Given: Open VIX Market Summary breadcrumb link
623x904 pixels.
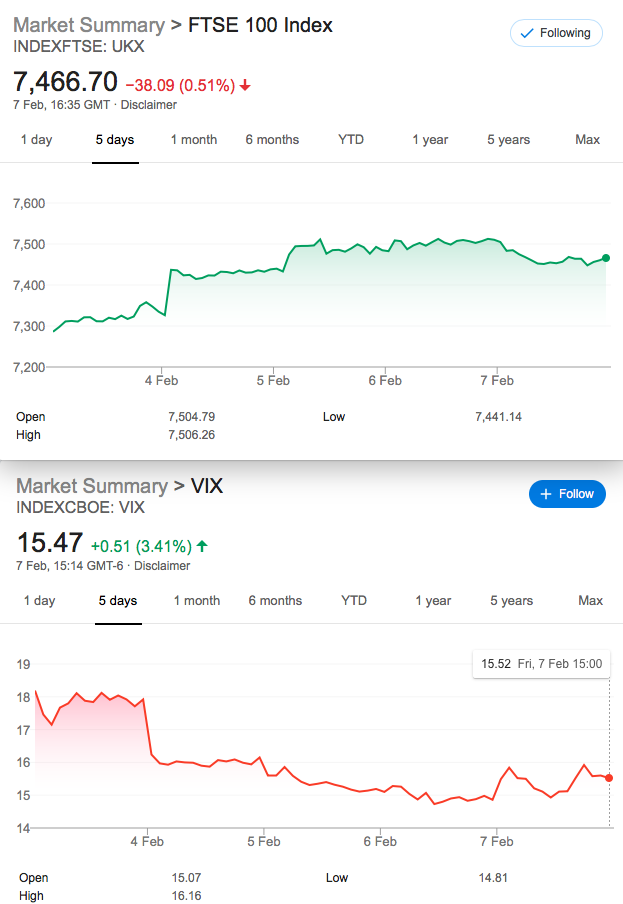Looking at the screenshot, I should 92,486.
